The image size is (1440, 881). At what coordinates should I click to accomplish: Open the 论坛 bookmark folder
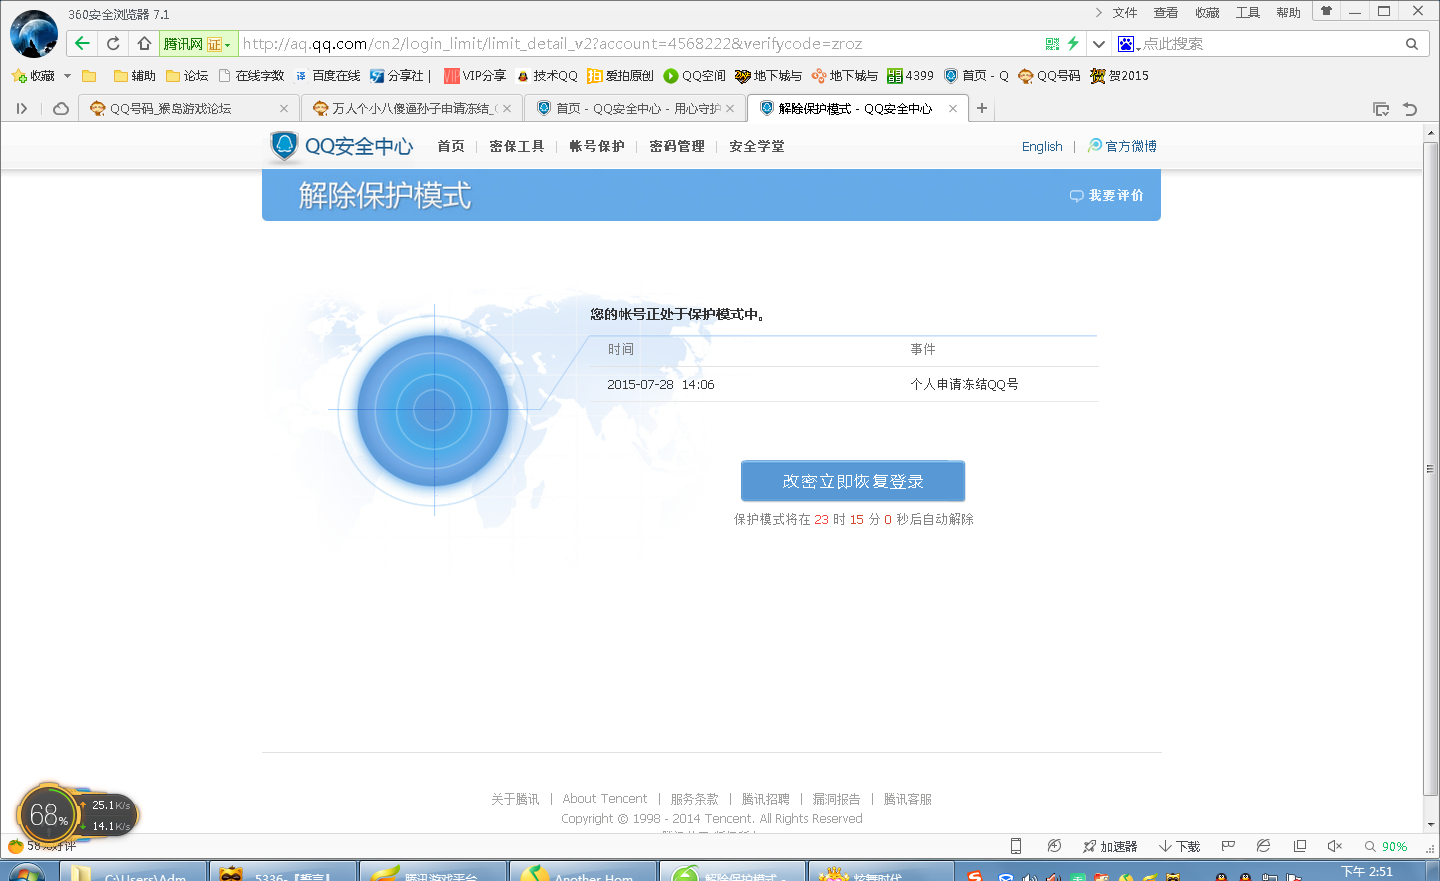187,76
